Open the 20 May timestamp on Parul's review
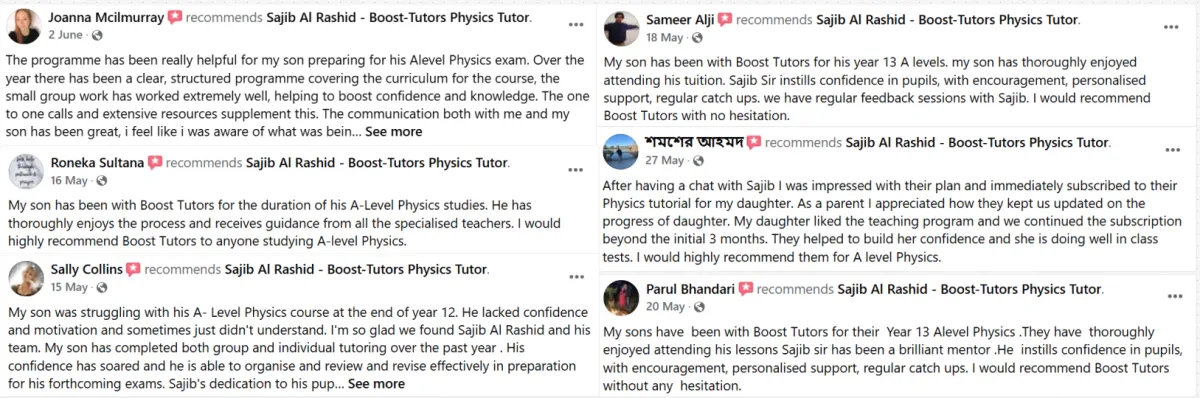 [x=665, y=307]
